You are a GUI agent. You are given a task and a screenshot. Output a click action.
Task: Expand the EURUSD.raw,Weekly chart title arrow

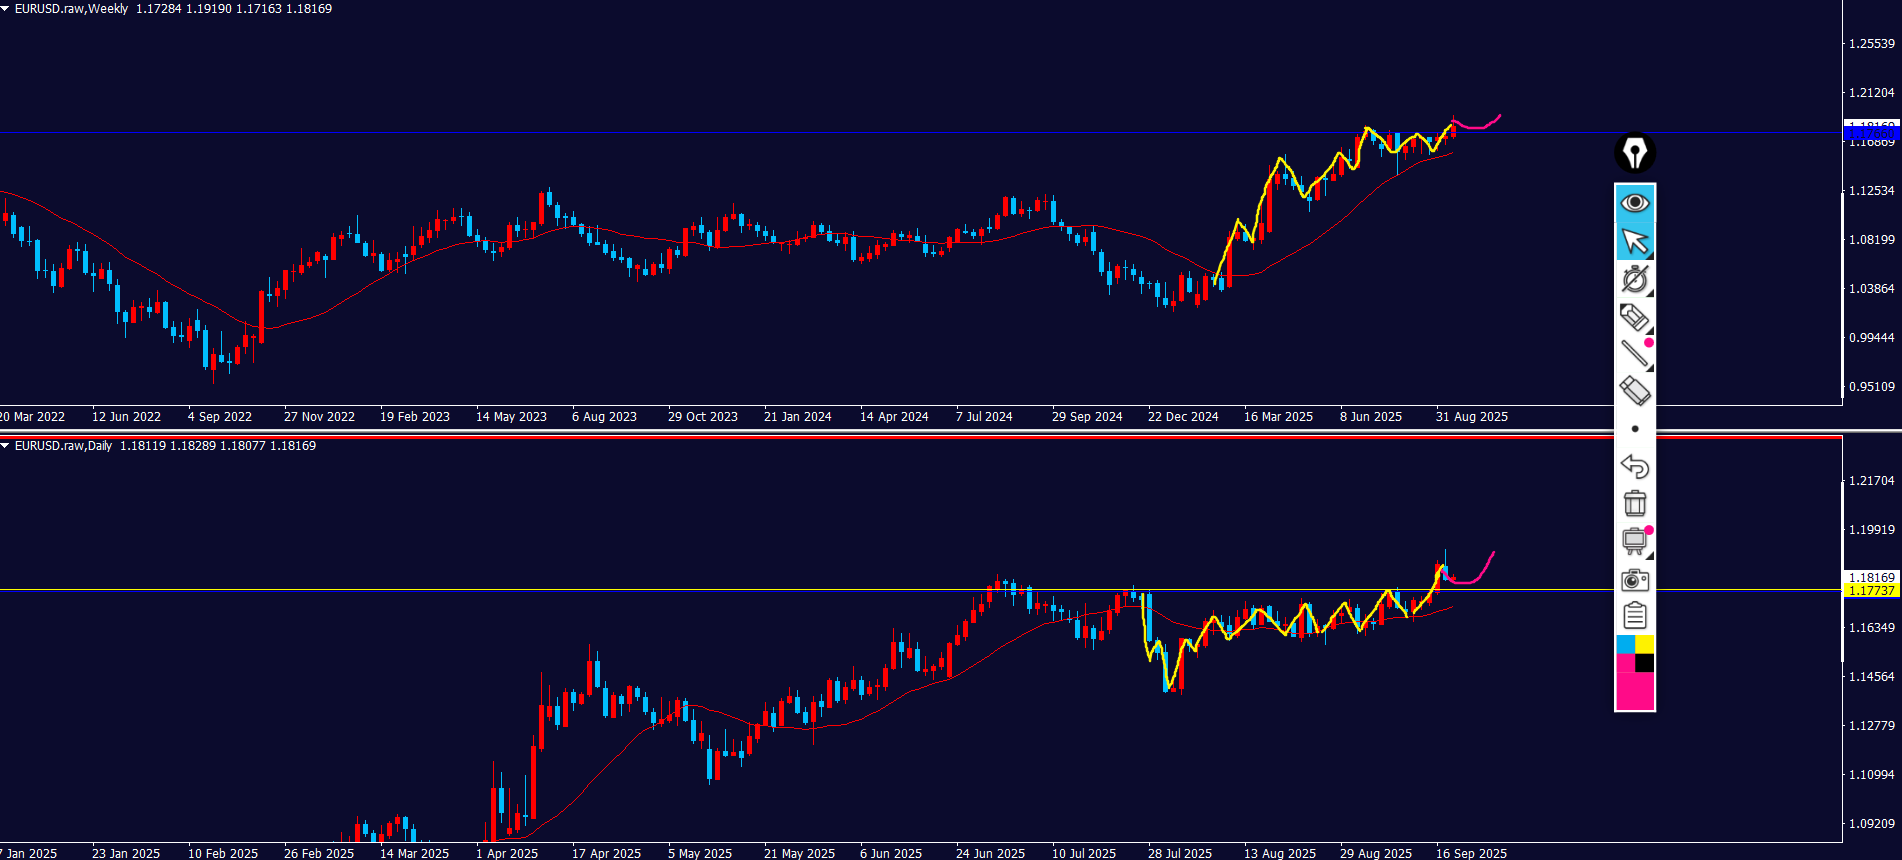click(x=6, y=9)
